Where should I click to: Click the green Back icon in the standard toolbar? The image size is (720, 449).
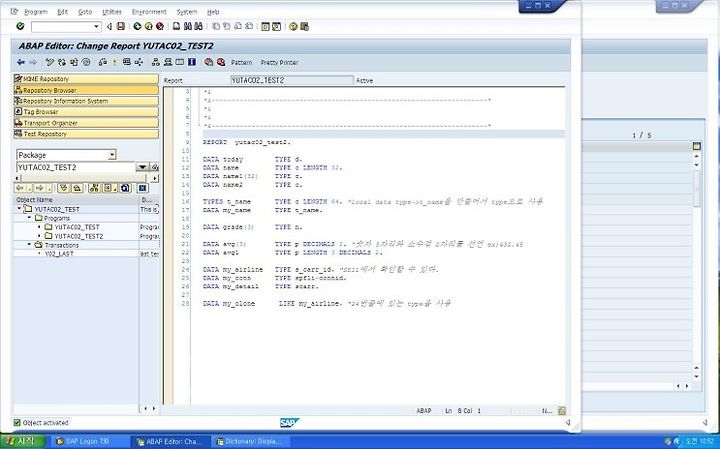click(137, 26)
